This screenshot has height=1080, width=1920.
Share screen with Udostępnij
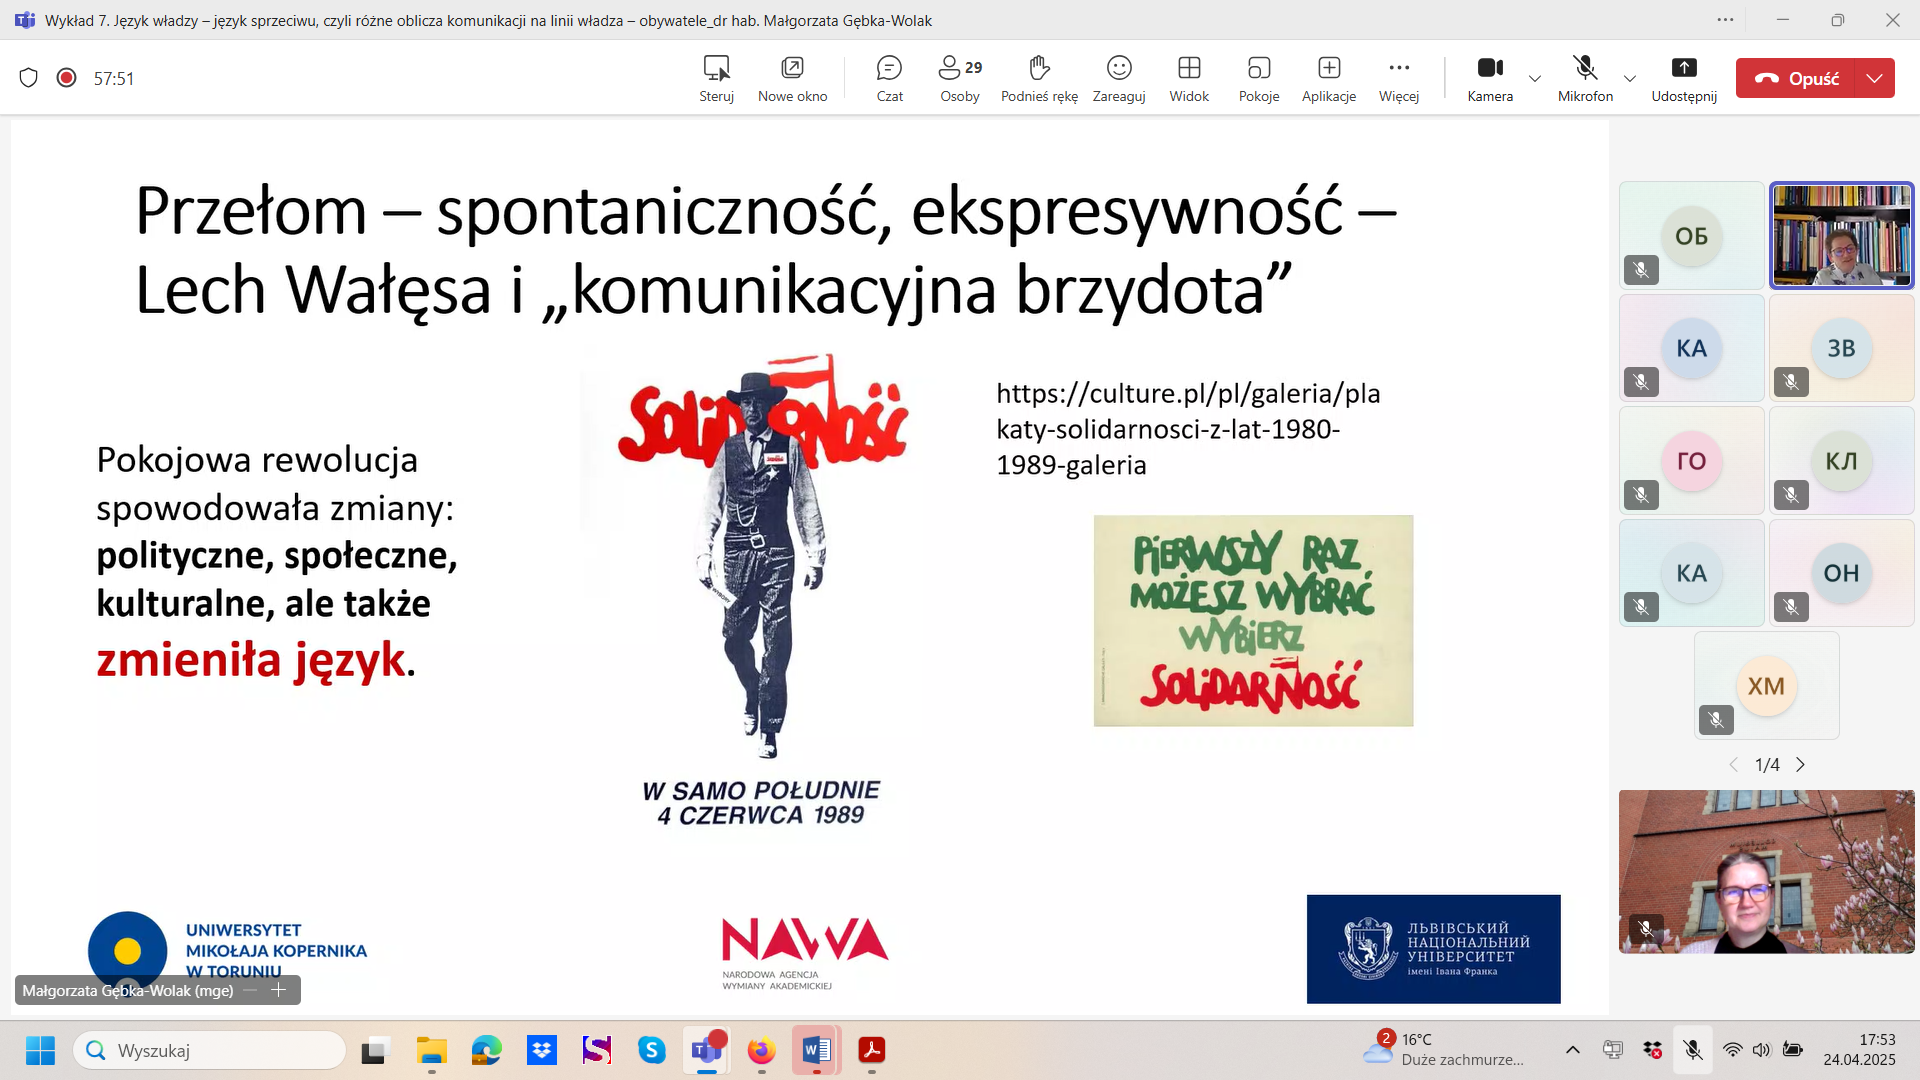1683,78
